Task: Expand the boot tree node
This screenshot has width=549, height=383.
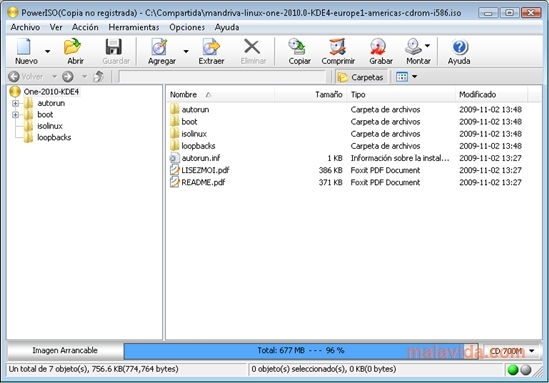Action: click(15, 114)
